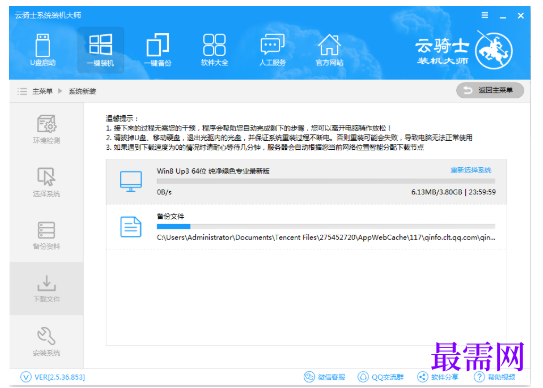This screenshot has height=388, width=543.
Task: Select the 安装系统 install system step
Action: point(46,342)
